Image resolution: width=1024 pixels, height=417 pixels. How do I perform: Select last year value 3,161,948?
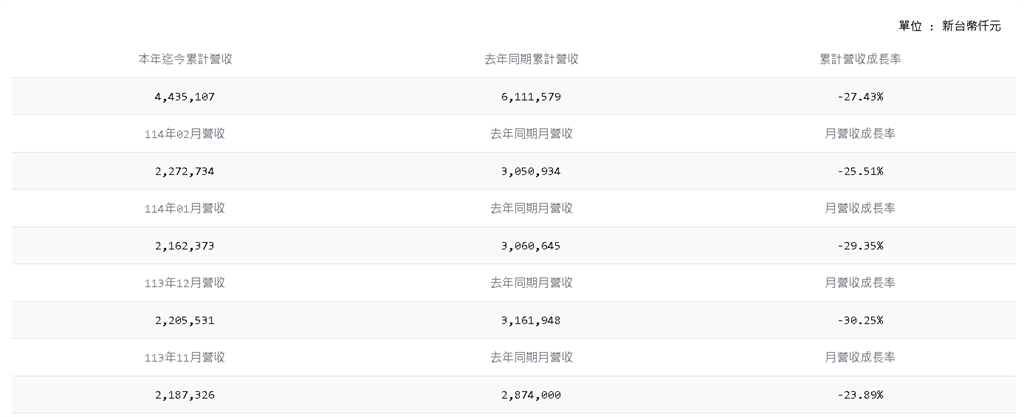point(531,320)
